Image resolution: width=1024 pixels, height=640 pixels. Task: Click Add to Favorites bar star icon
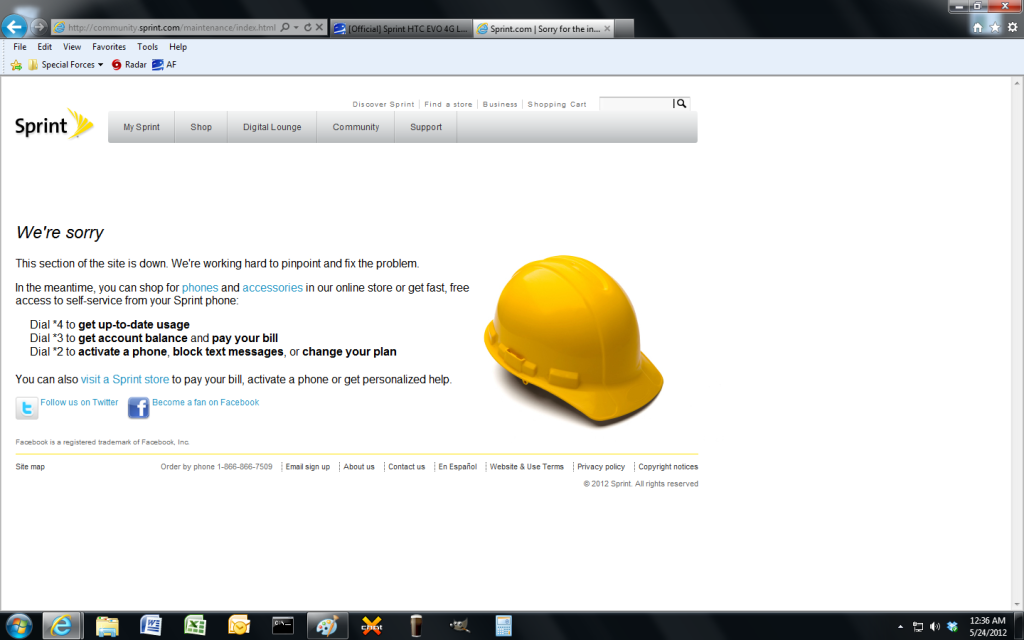[16, 65]
